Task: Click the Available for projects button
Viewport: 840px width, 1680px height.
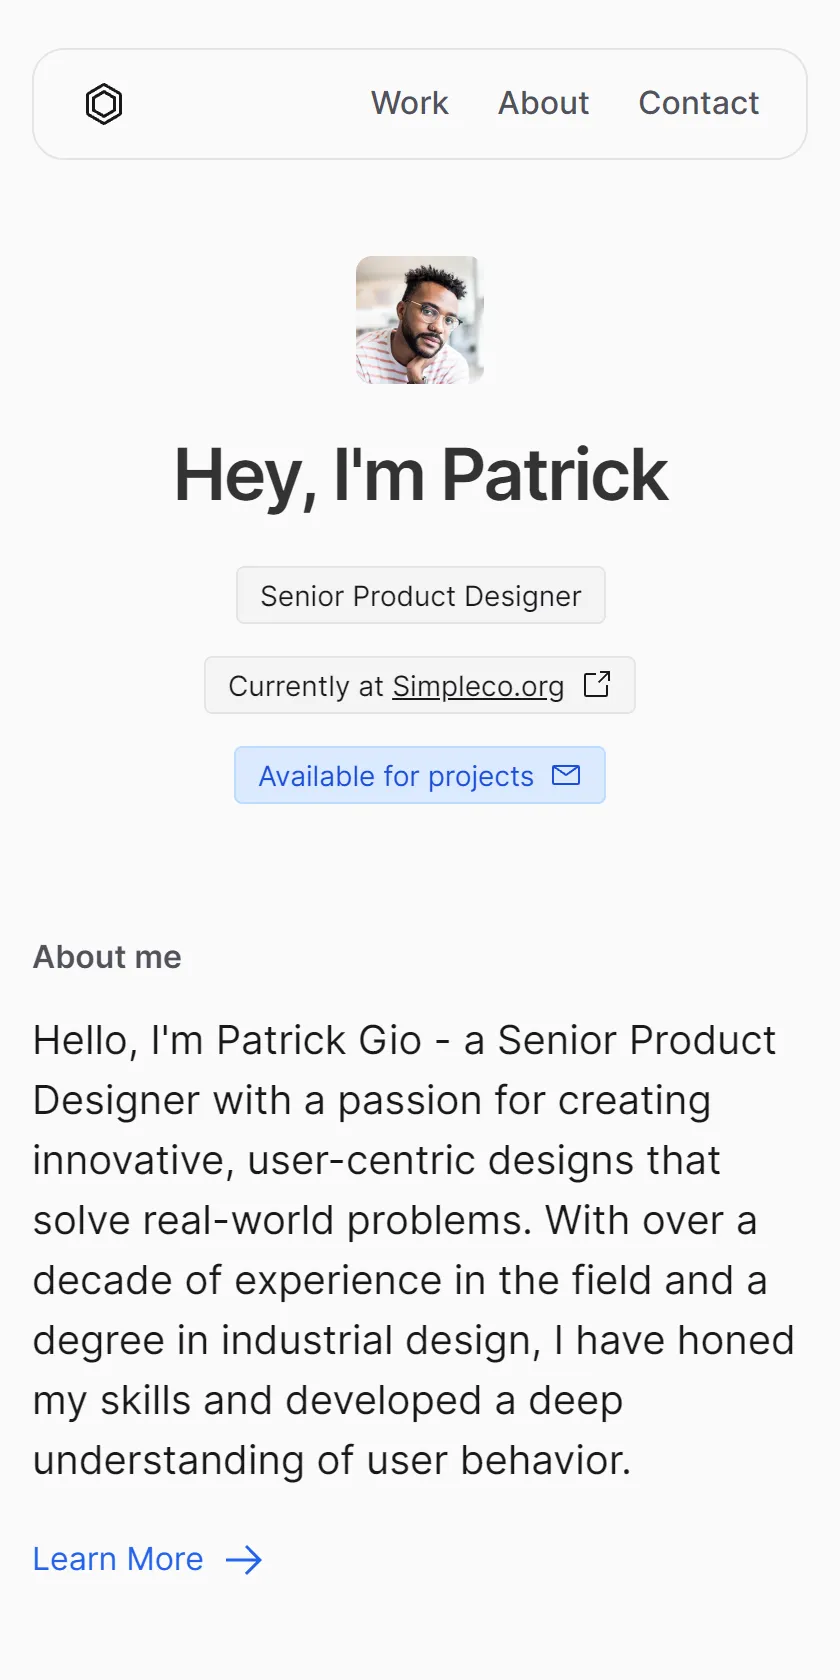Action: click(x=420, y=775)
